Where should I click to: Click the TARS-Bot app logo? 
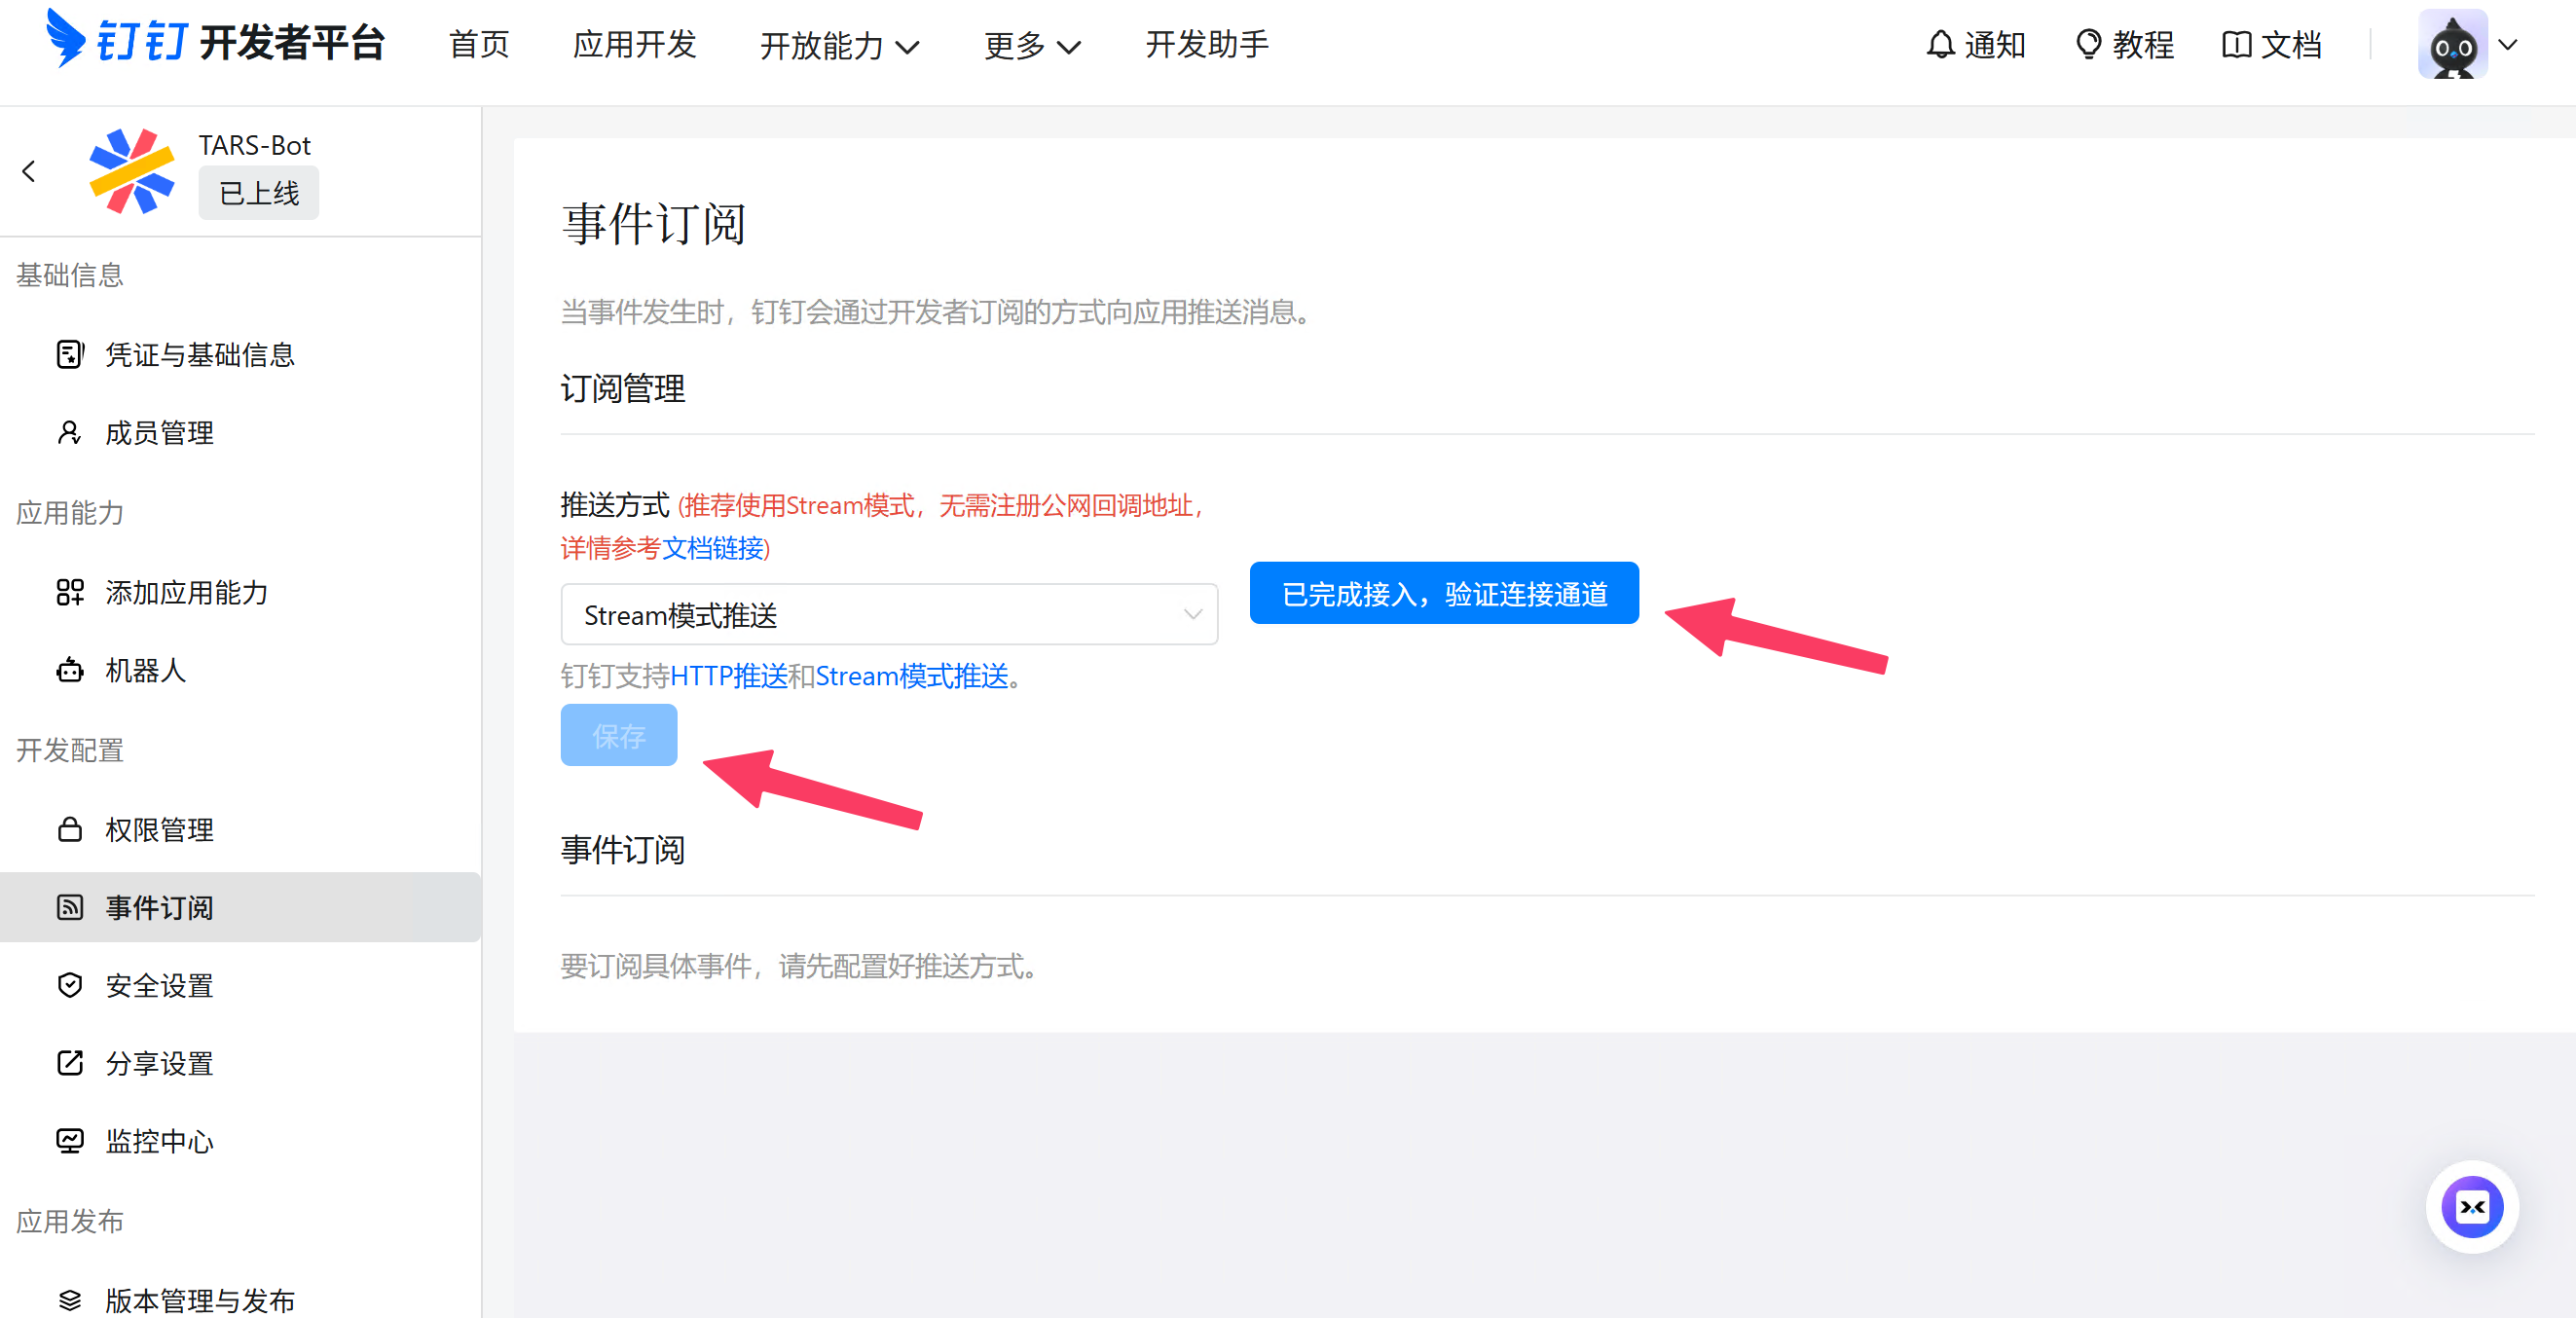[x=131, y=171]
